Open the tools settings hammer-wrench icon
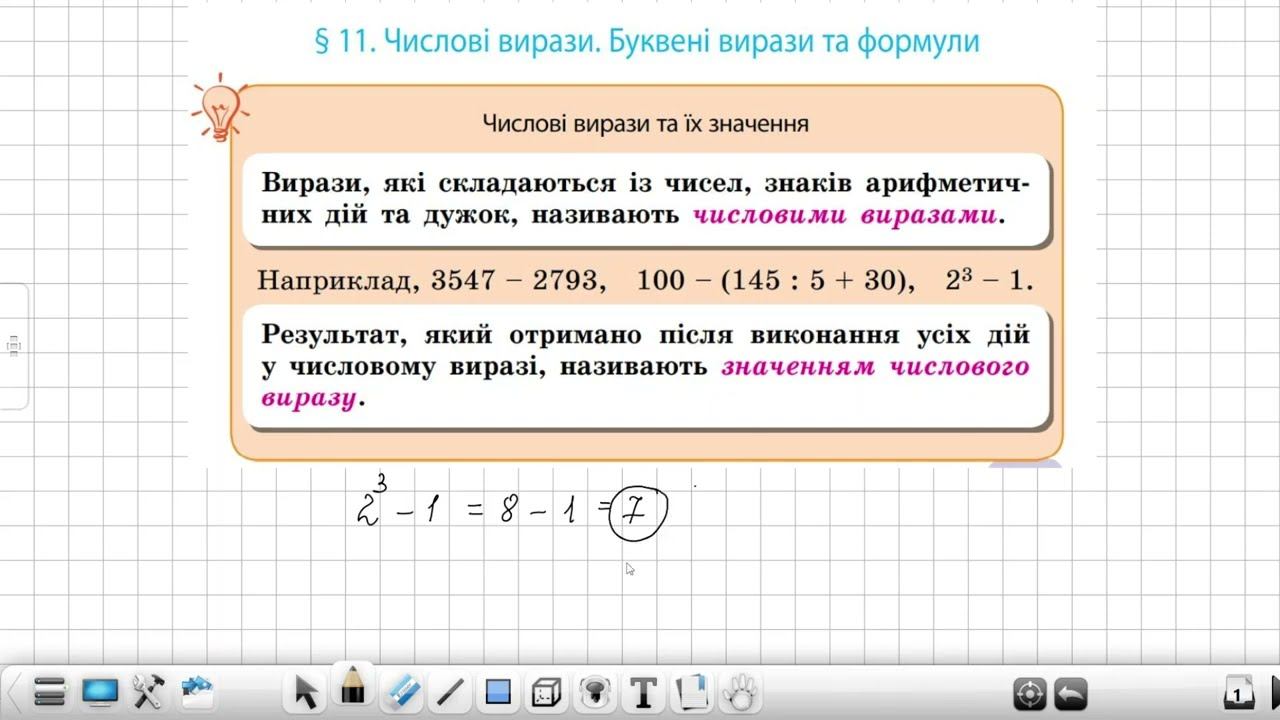The width and height of the screenshot is (1280, 720). click(149, 691)
